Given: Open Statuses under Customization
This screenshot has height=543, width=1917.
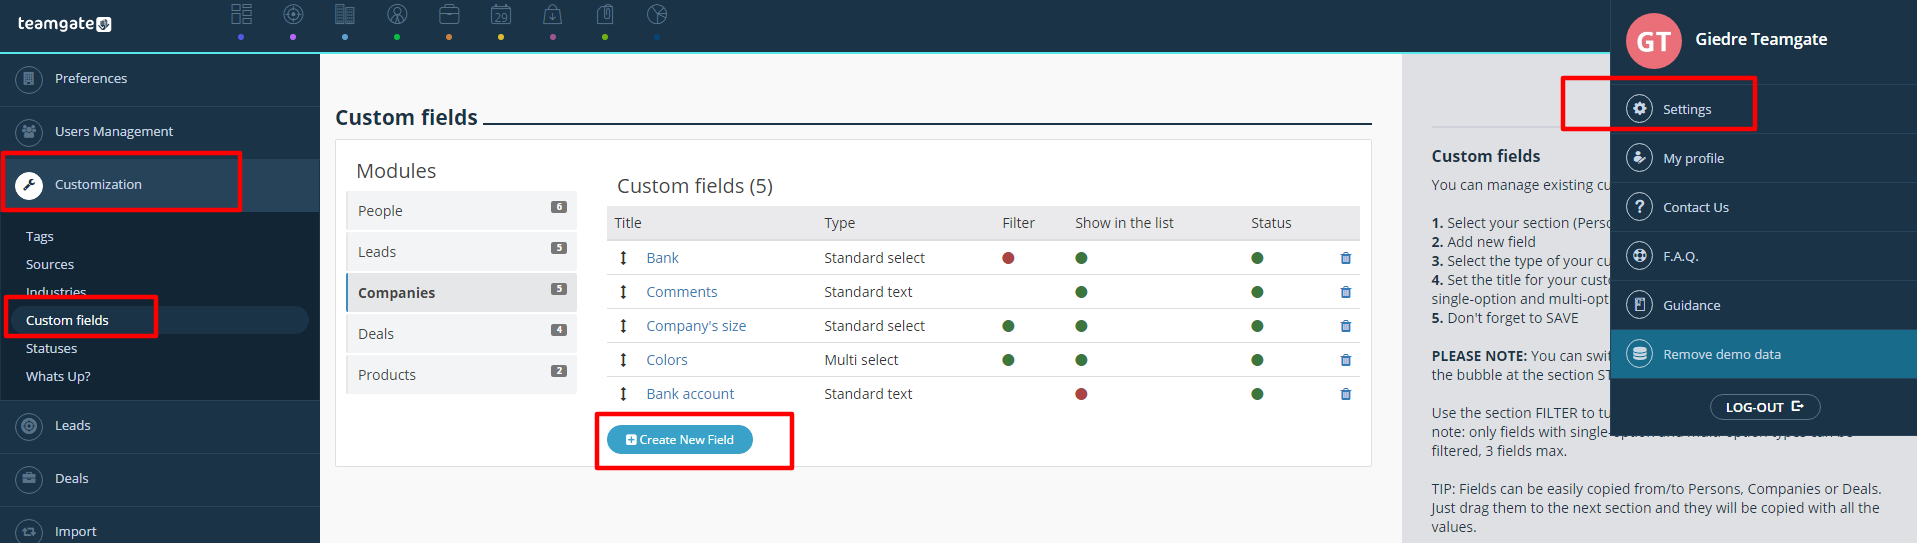Looking at the screenshot, I should 51,349.
